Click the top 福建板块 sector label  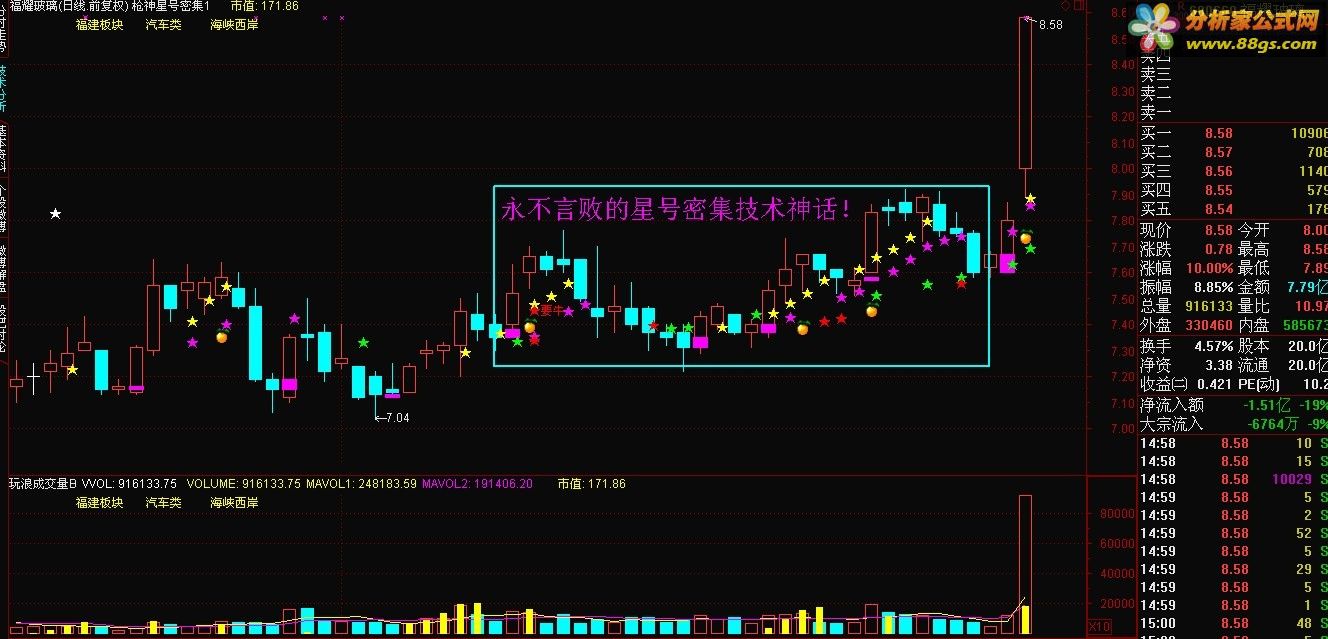coord(100,24)
